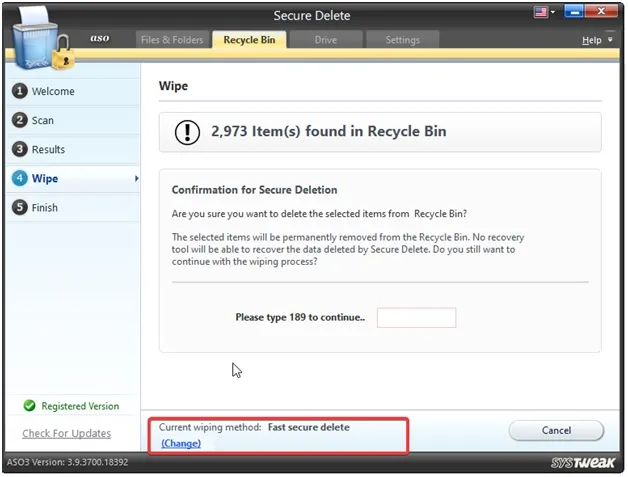Click the Secure Delete shredder logo icon
This screenshot has height=477, width=628.
[x=42, y=39]
